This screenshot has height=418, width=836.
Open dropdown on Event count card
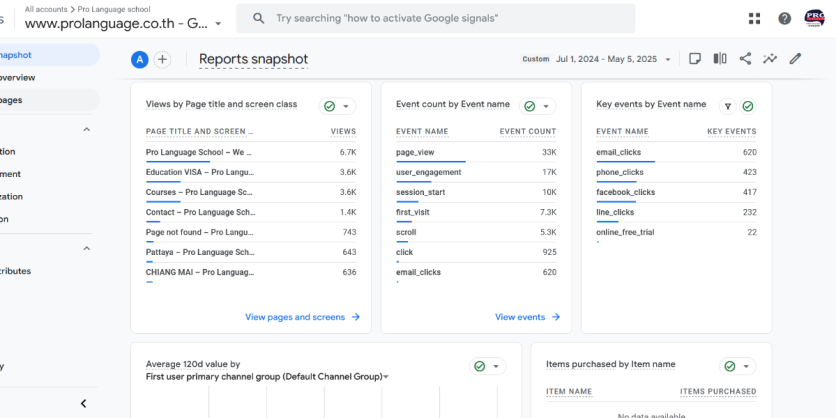(x=545, y=107)
